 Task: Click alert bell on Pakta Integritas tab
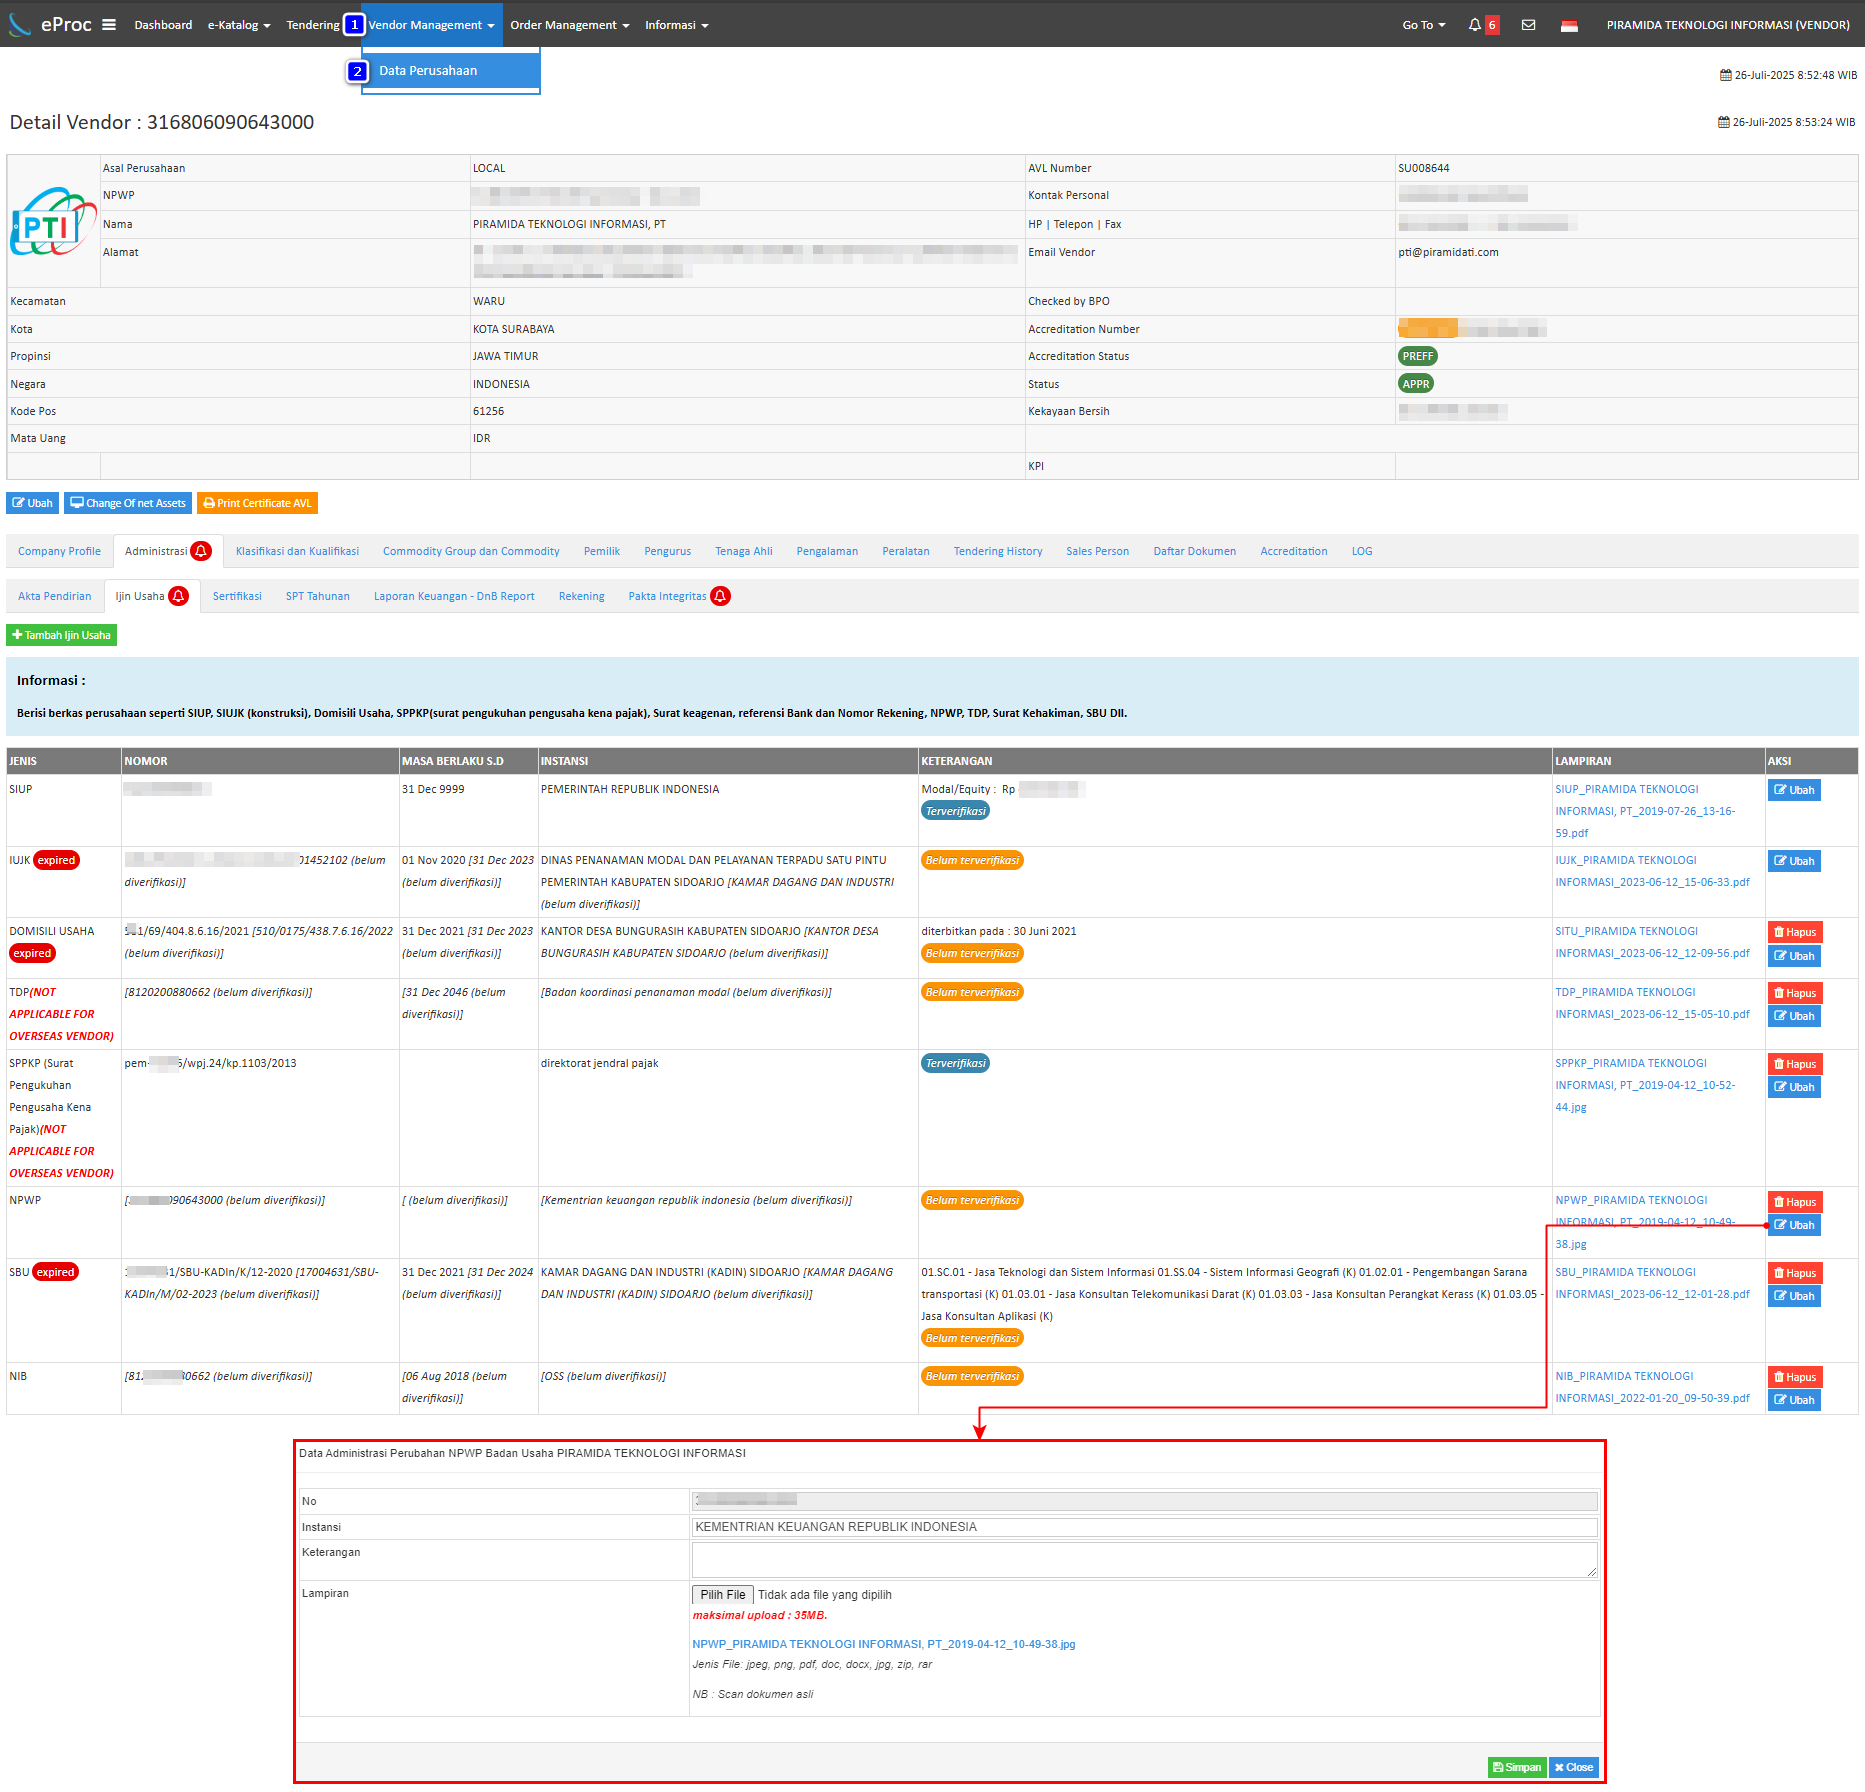[720, 596]
